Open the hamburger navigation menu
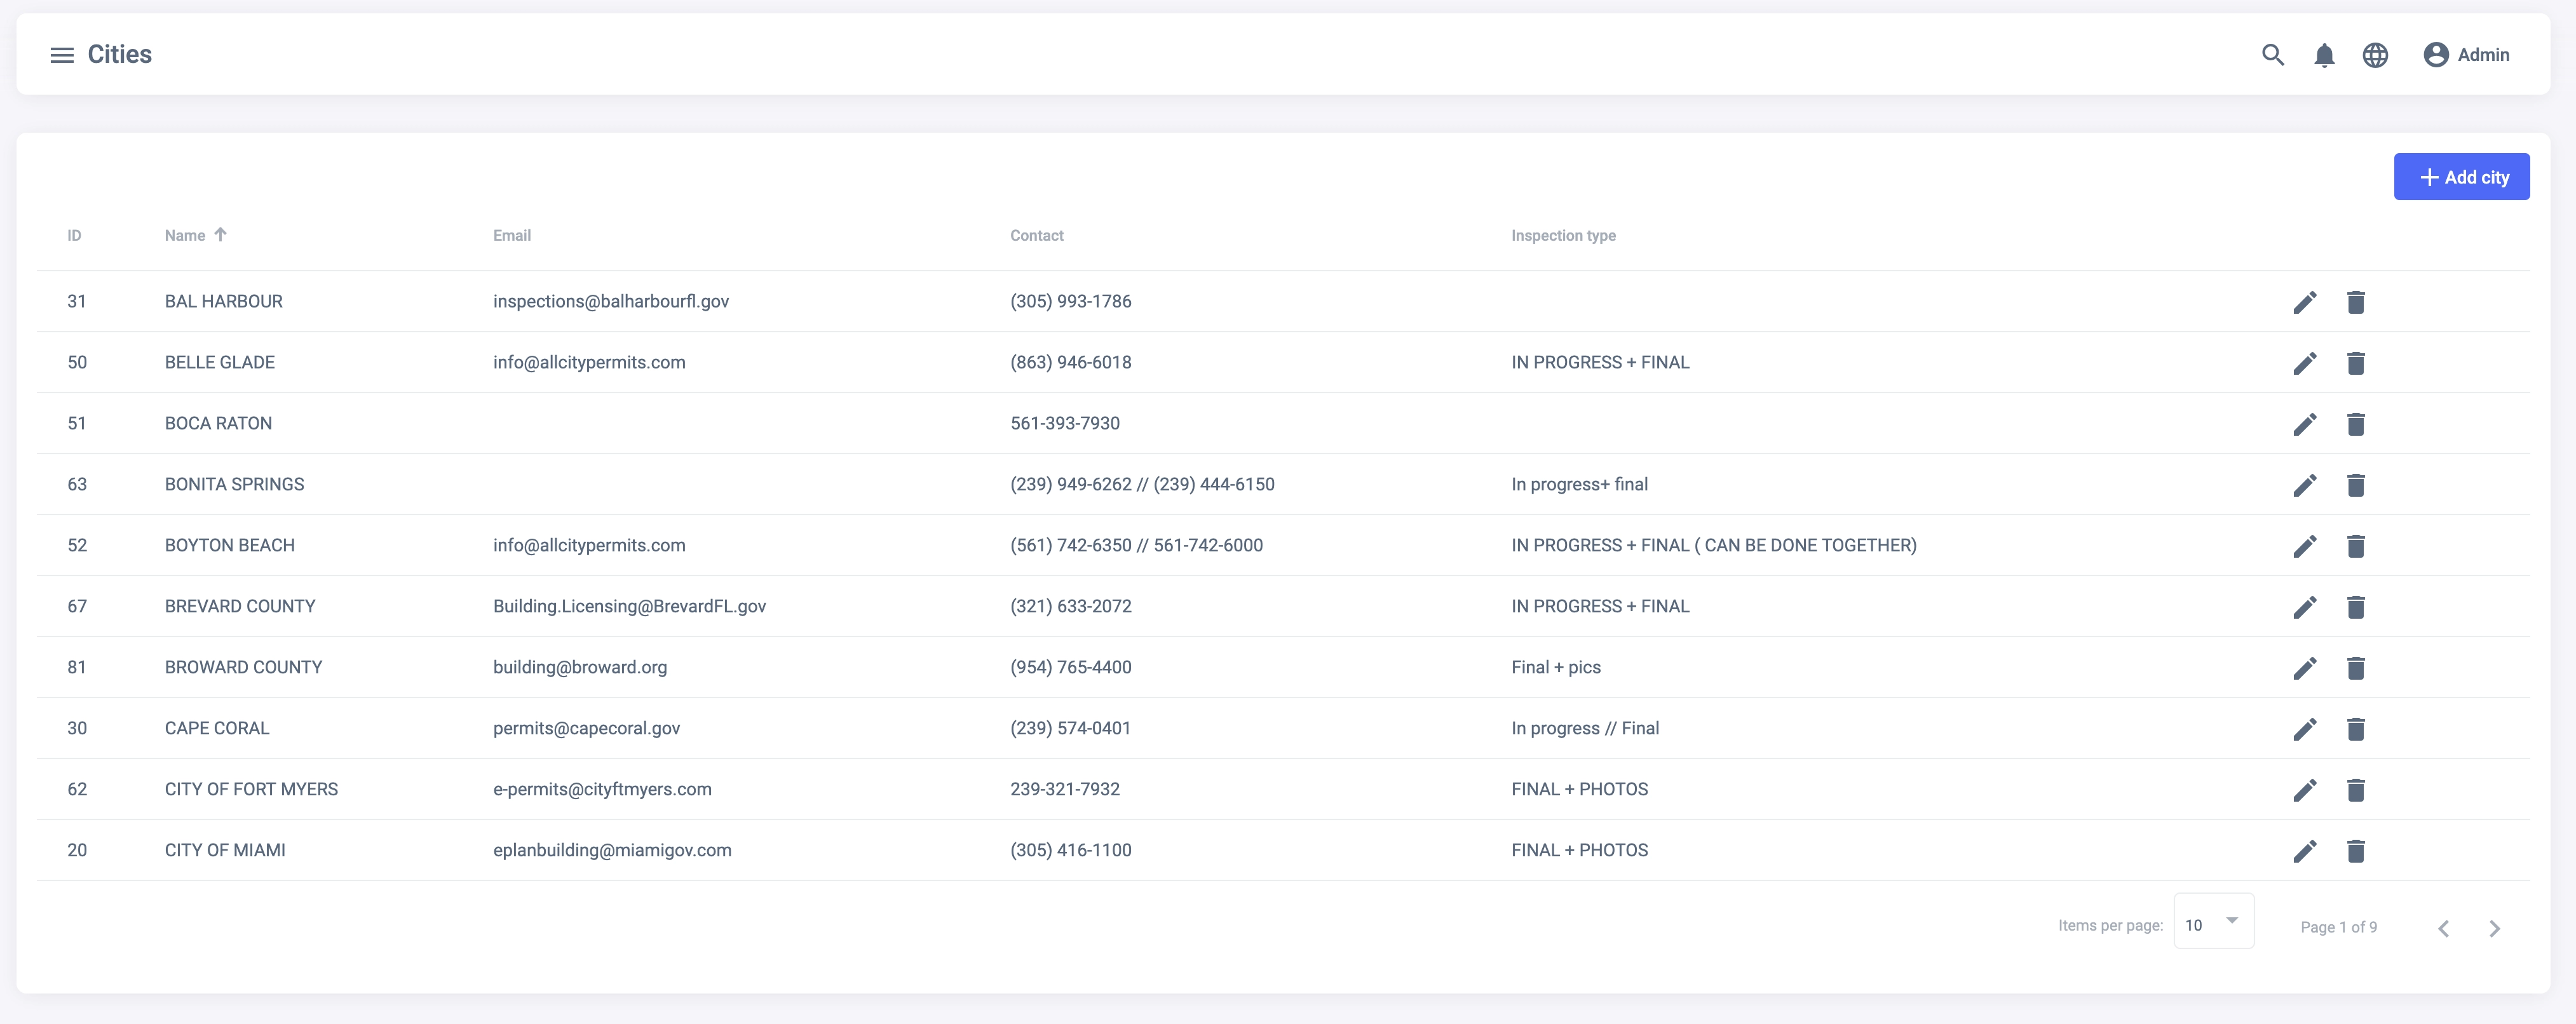 62,55
